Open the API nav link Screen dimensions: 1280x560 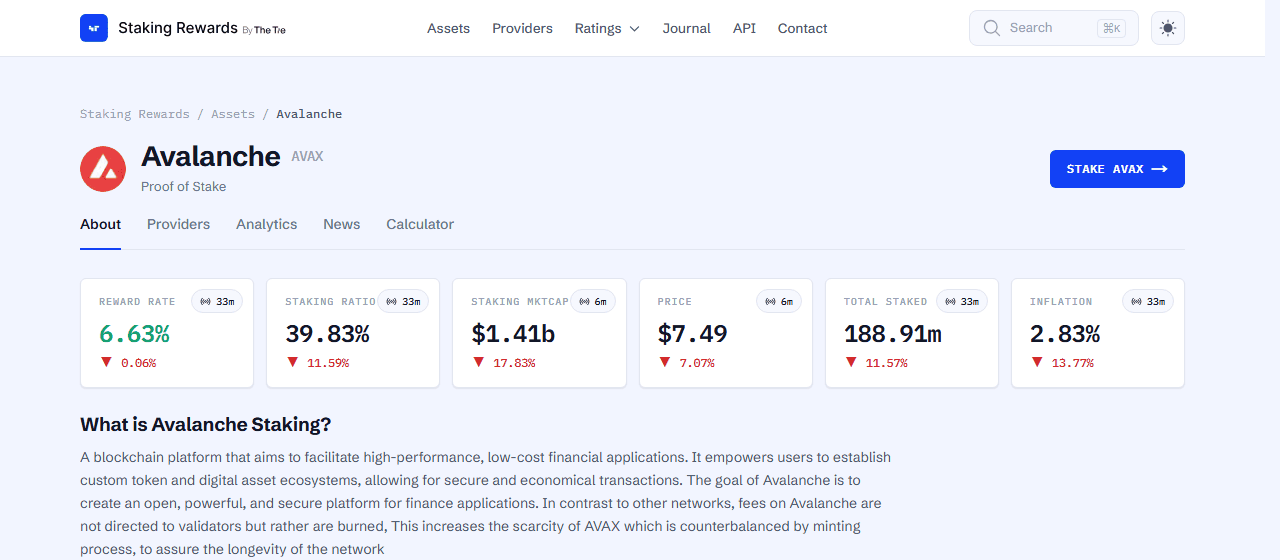click(744, 28)
